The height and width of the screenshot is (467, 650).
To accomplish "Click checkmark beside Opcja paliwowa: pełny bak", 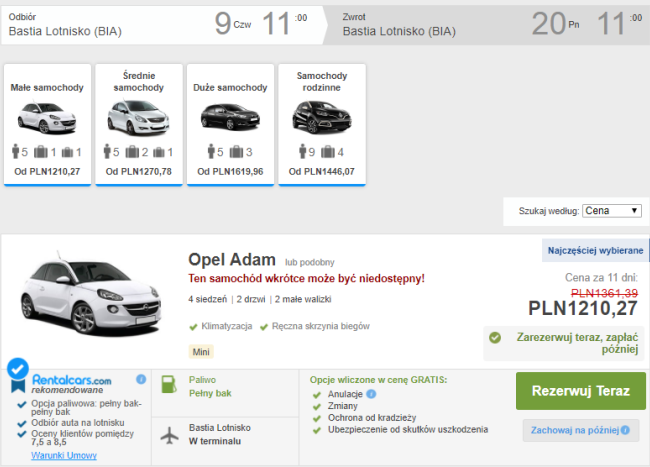I will [x=22, y=404].
